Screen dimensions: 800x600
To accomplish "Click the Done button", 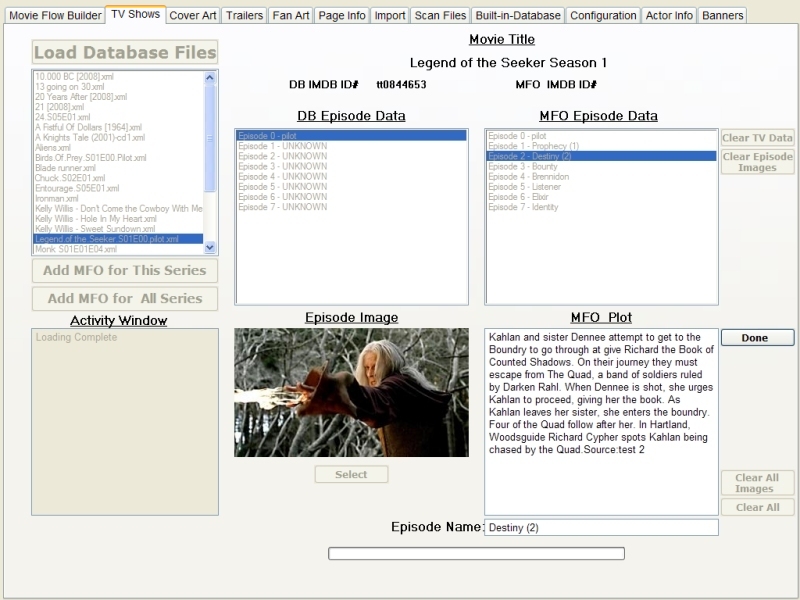I will click(x=757, y=338).
